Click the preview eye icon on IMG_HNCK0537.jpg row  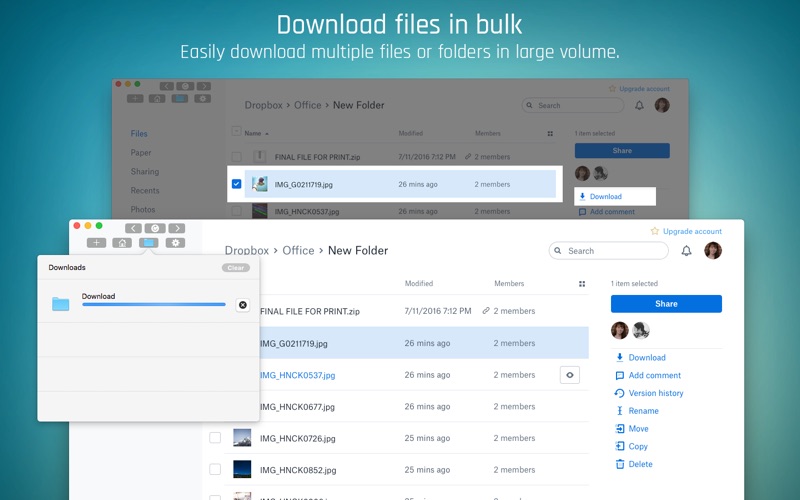(570, 375)
